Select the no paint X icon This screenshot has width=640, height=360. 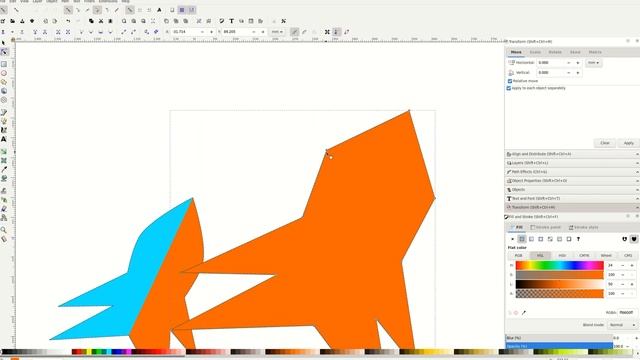pos(513,239)
